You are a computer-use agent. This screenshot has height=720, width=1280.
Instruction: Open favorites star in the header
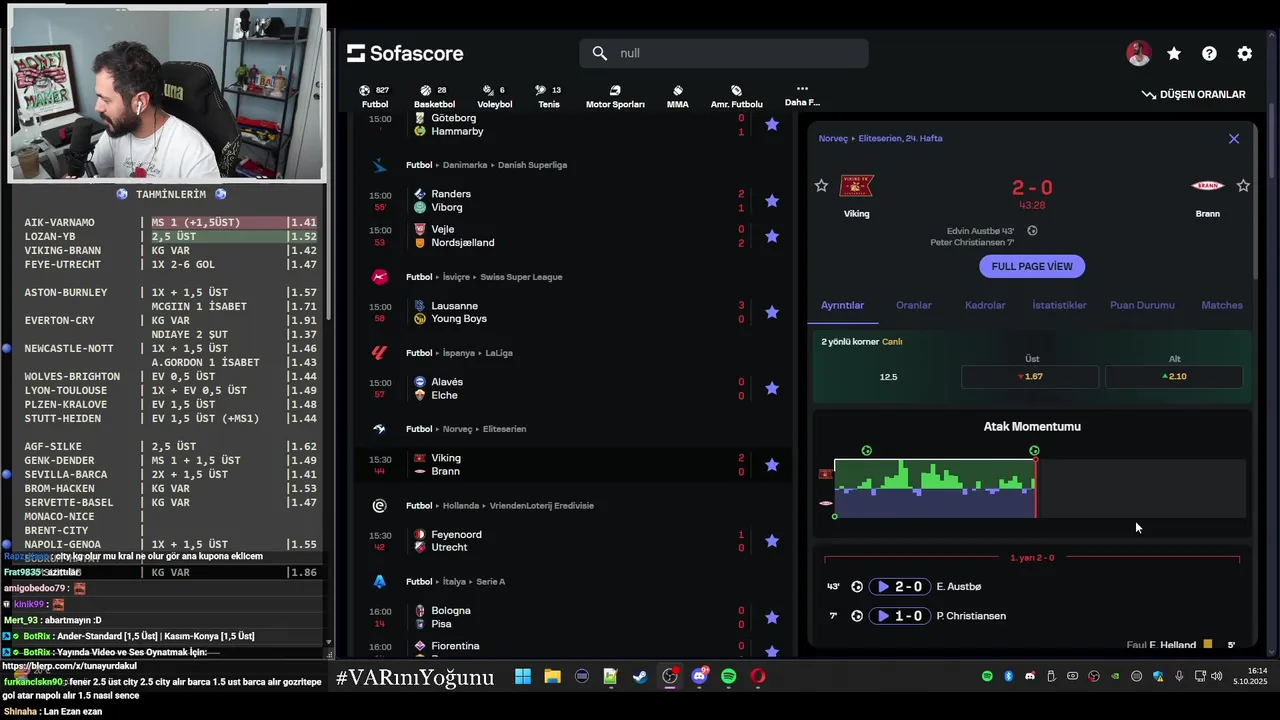[x=1174, y=54]
